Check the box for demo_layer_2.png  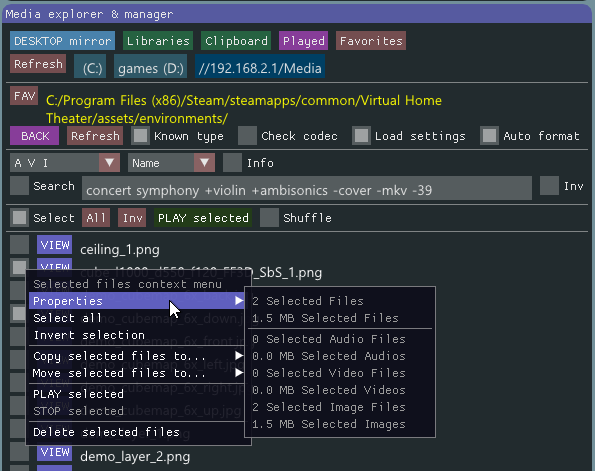coord(19,452)
